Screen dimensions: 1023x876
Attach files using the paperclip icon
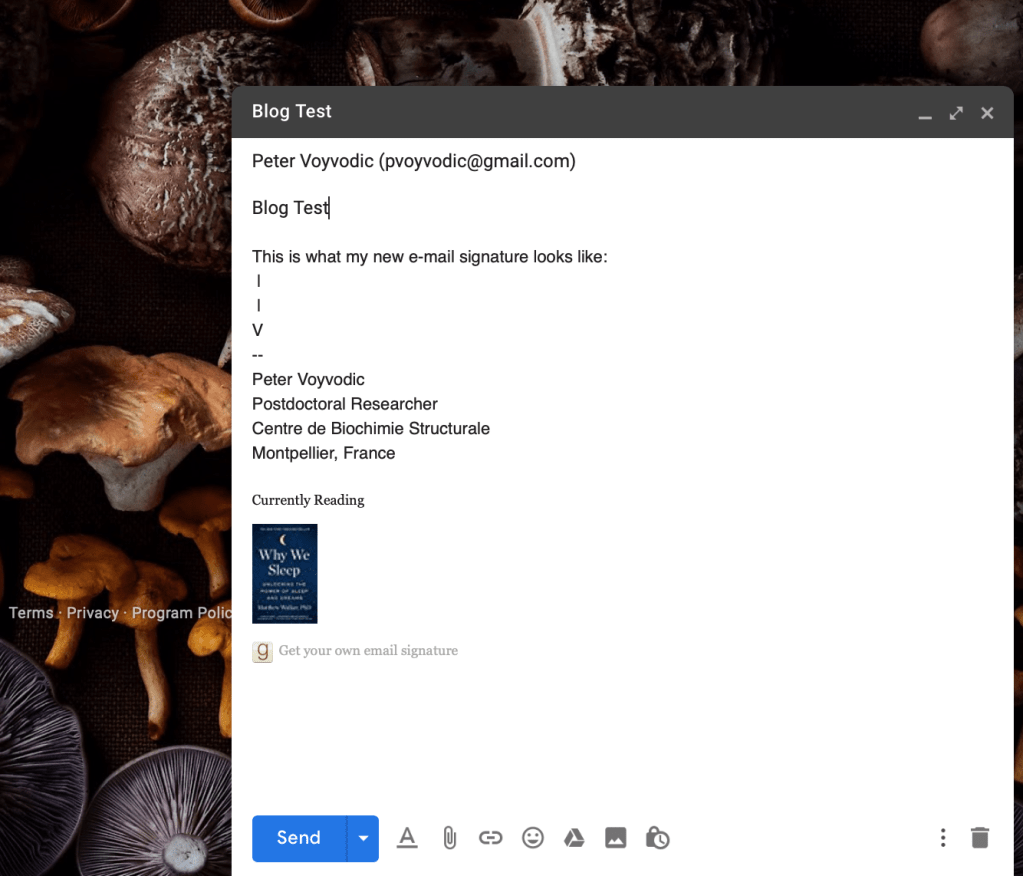pos(449,838)
